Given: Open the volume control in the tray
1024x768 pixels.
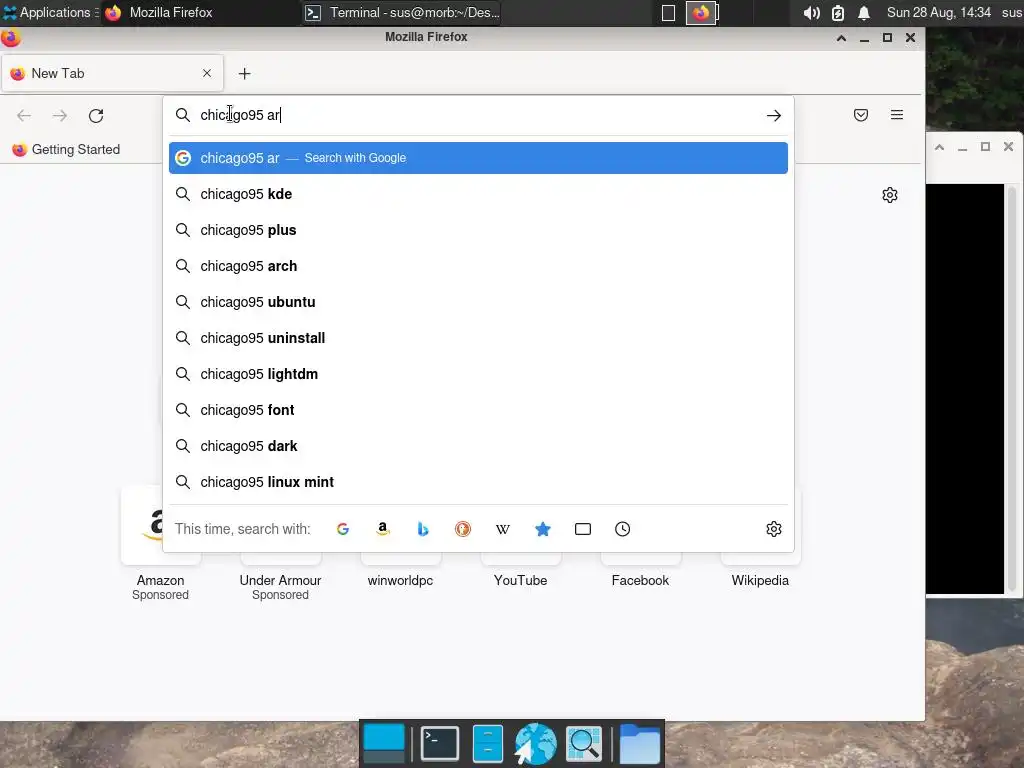Looking at the screenshot, I should click(x=811, y=13).
